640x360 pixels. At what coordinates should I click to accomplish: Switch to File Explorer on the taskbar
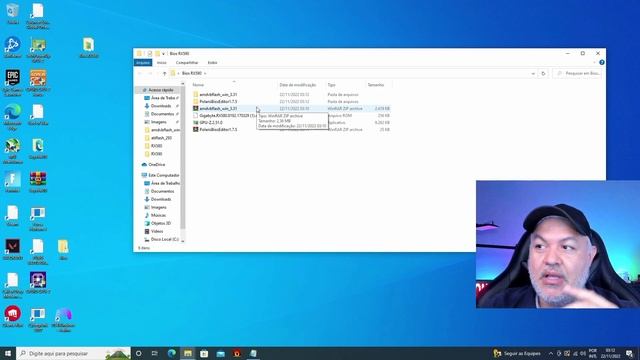click(x=188, y=353)
